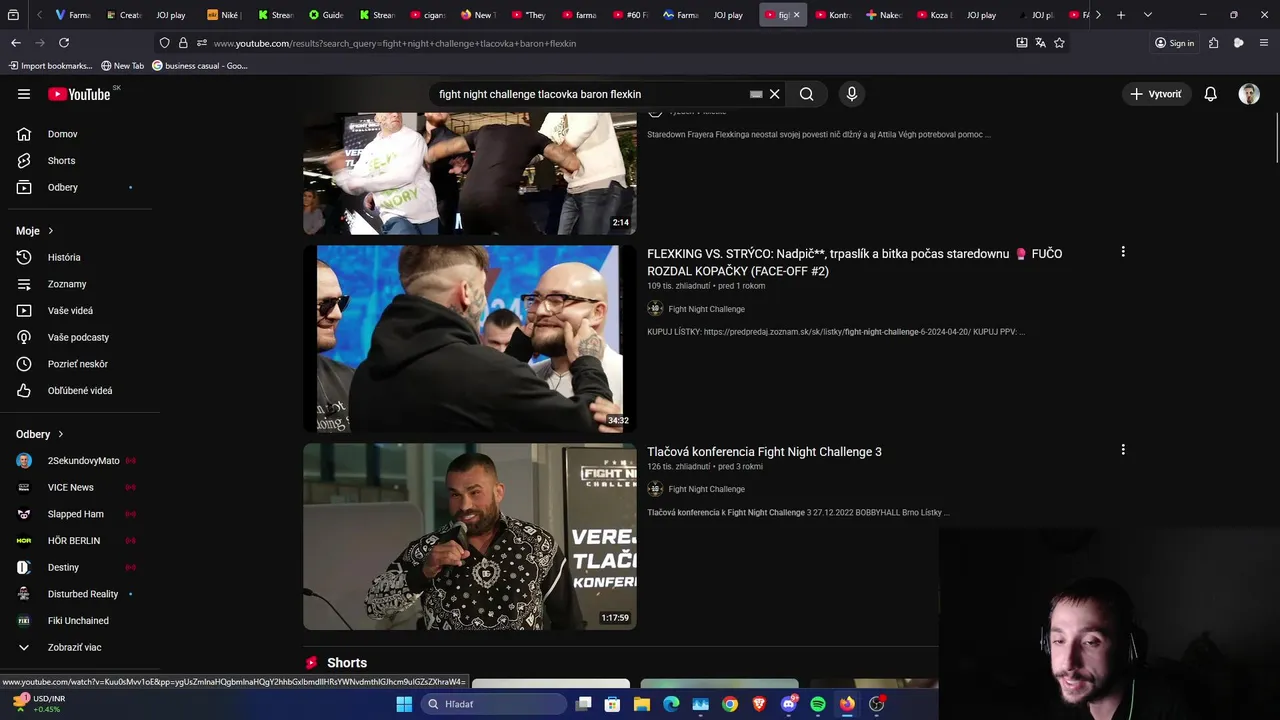The width and height of the screenshot is (1280, 720).
Task: Expand the Odbery section chevron
Action: [x=60, y=434]
